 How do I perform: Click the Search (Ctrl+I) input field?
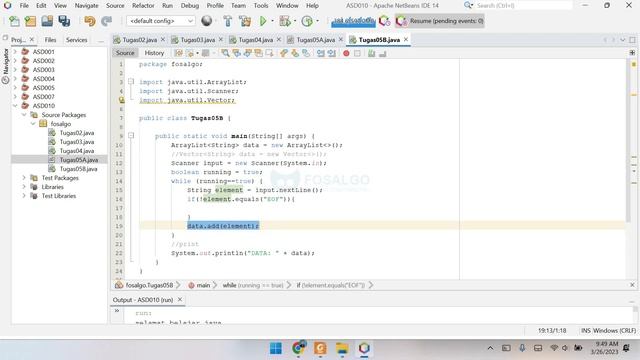[x=524, y=5]
